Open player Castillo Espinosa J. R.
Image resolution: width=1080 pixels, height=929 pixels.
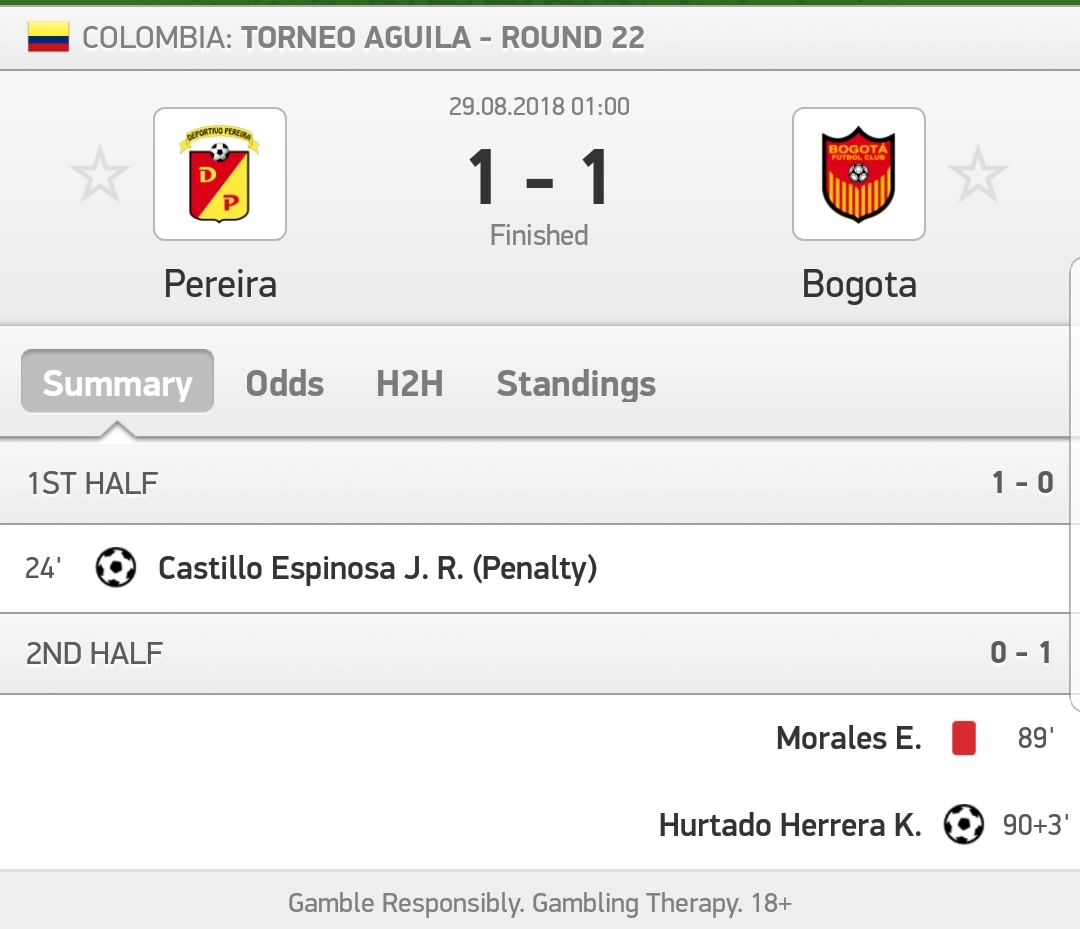(x=311, y=568)
